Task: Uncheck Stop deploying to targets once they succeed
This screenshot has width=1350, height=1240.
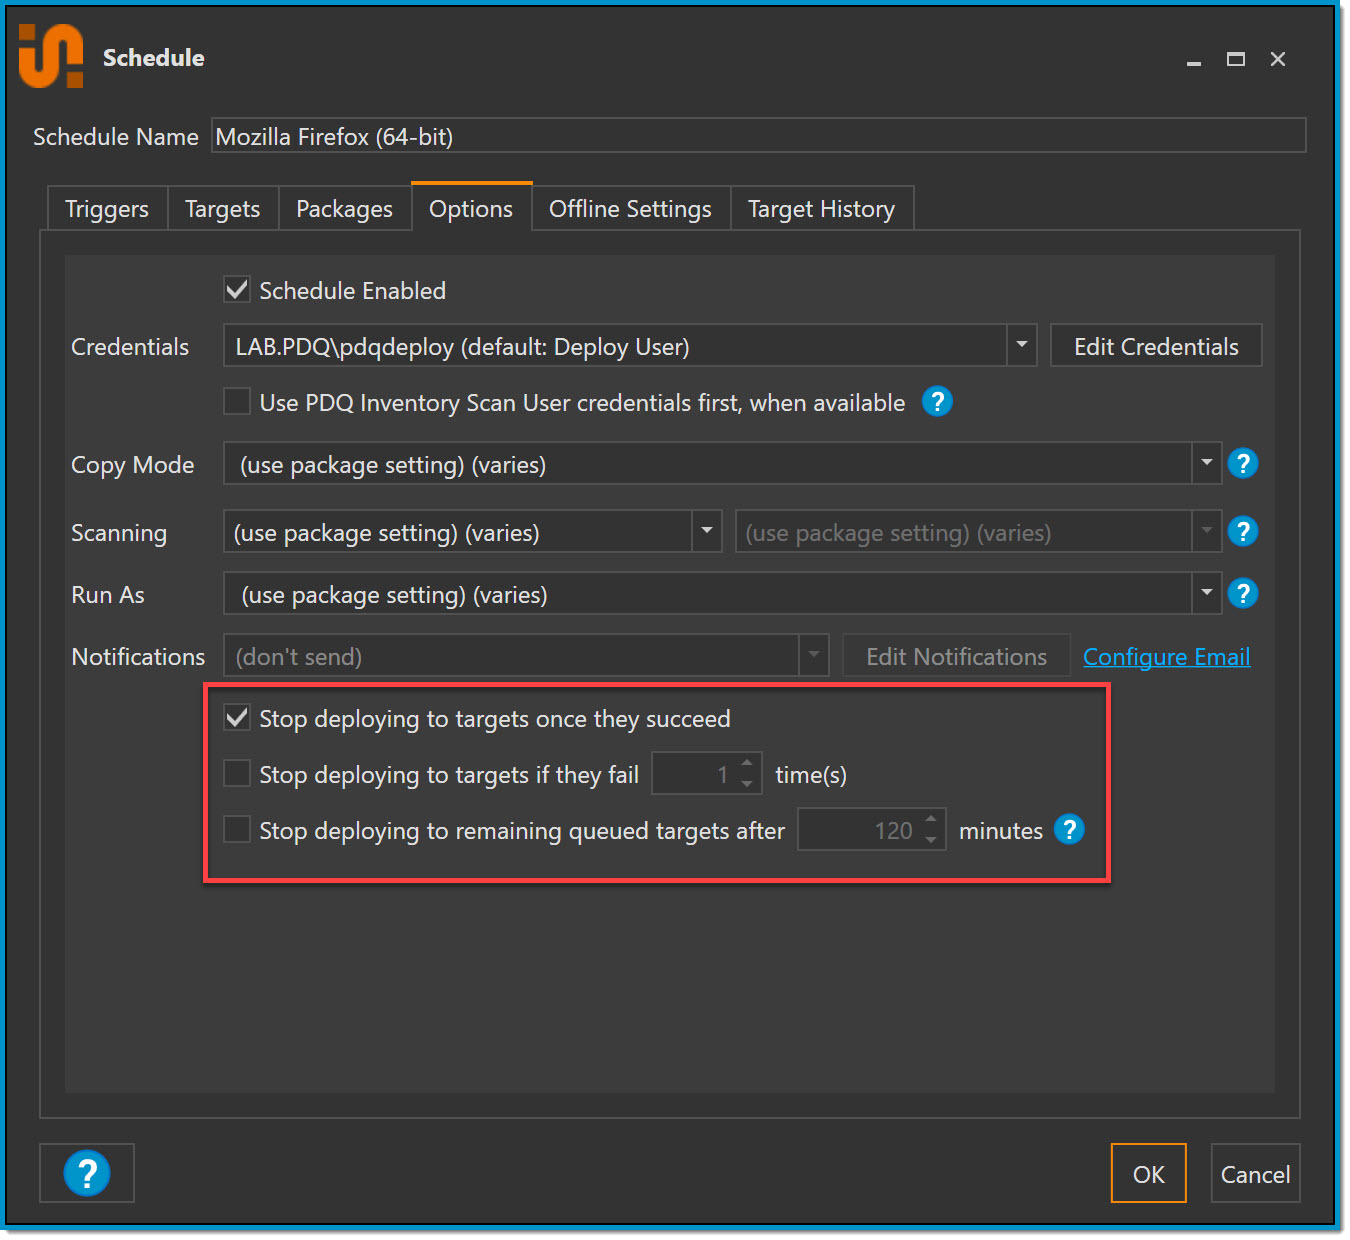Action: (237, 717)
